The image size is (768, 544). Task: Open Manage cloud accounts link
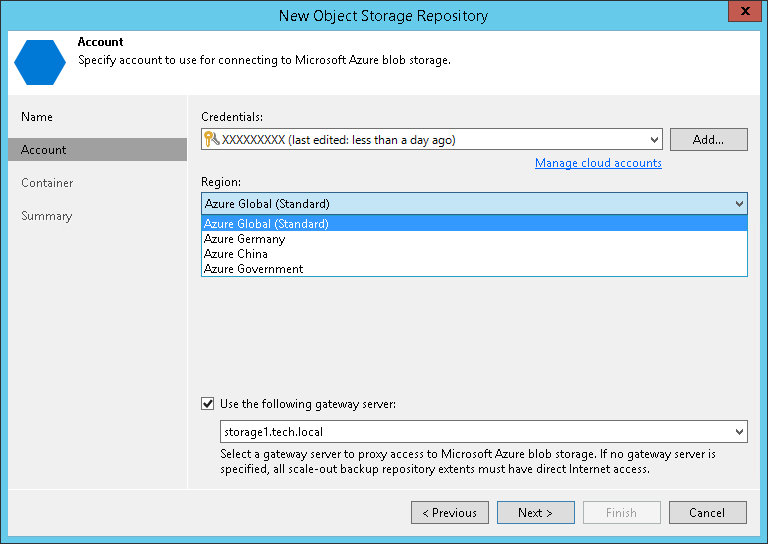click(x=598, y=163)
